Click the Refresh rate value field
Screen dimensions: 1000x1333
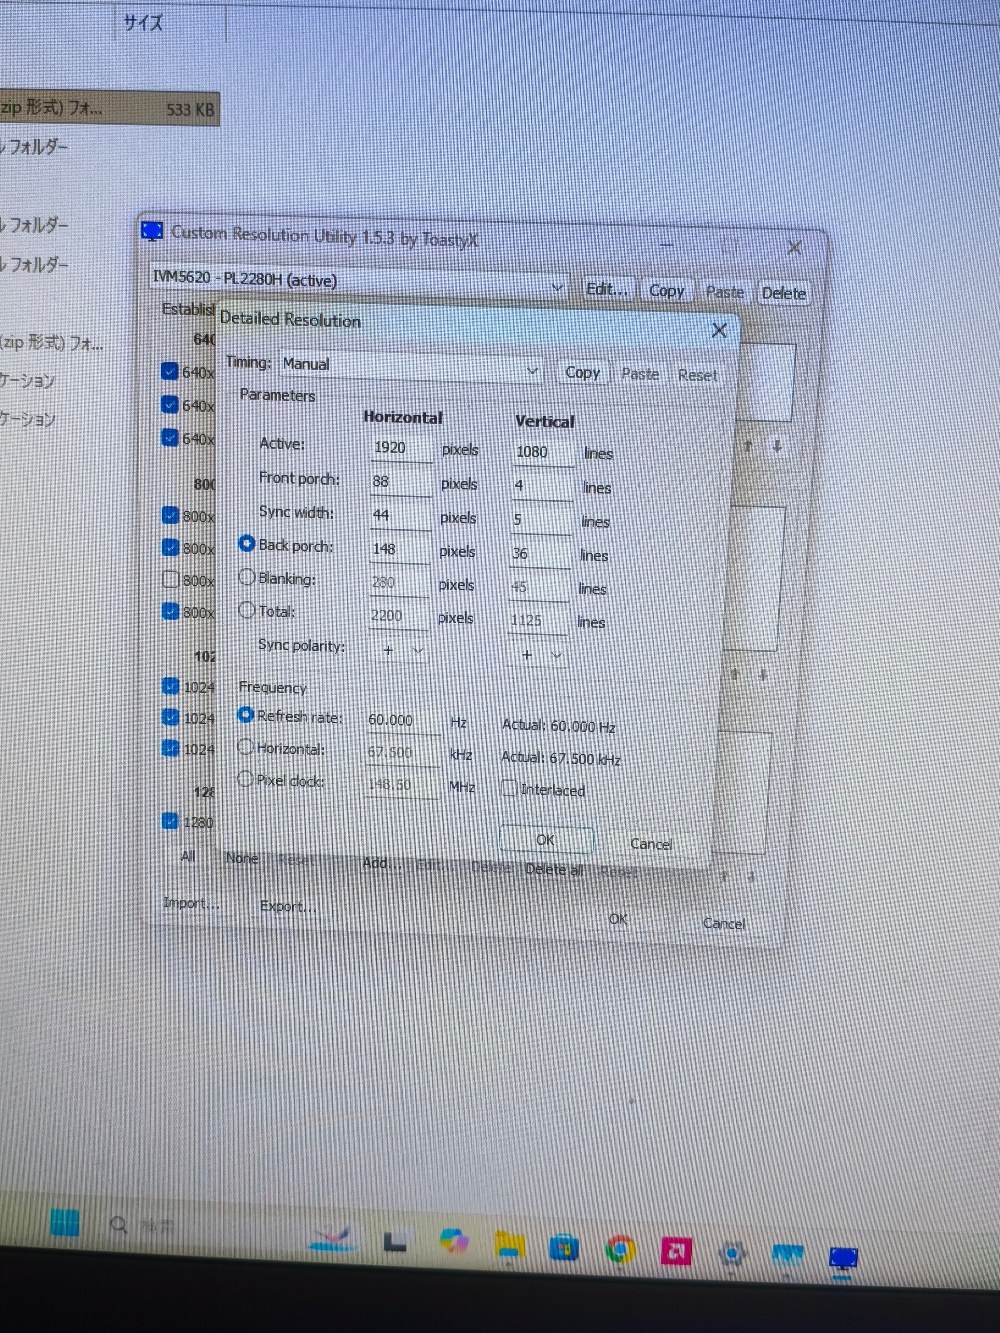(403, 720)
